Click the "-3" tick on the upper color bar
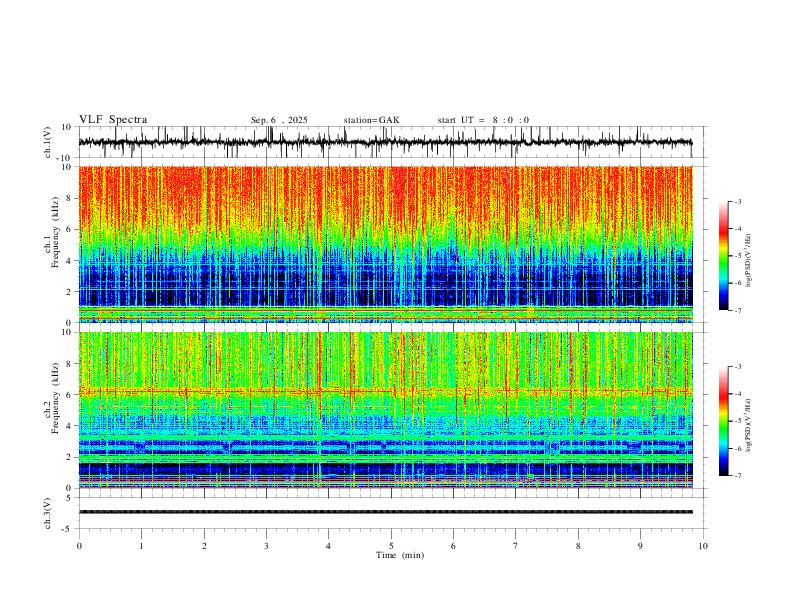Viewport: 792px width, 612px height. coord(738,201)
